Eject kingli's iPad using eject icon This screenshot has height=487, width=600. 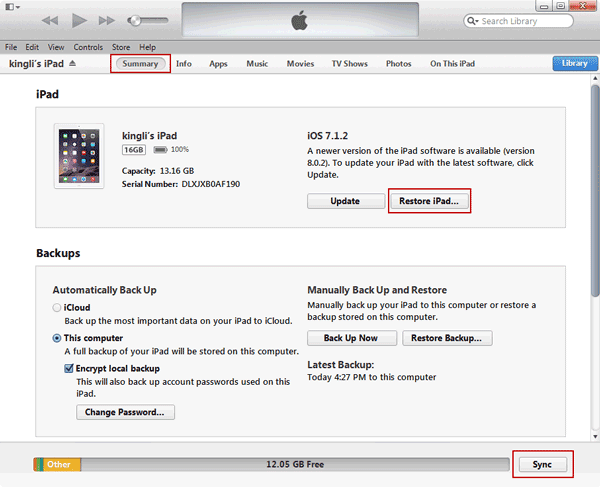pos(73,64)
